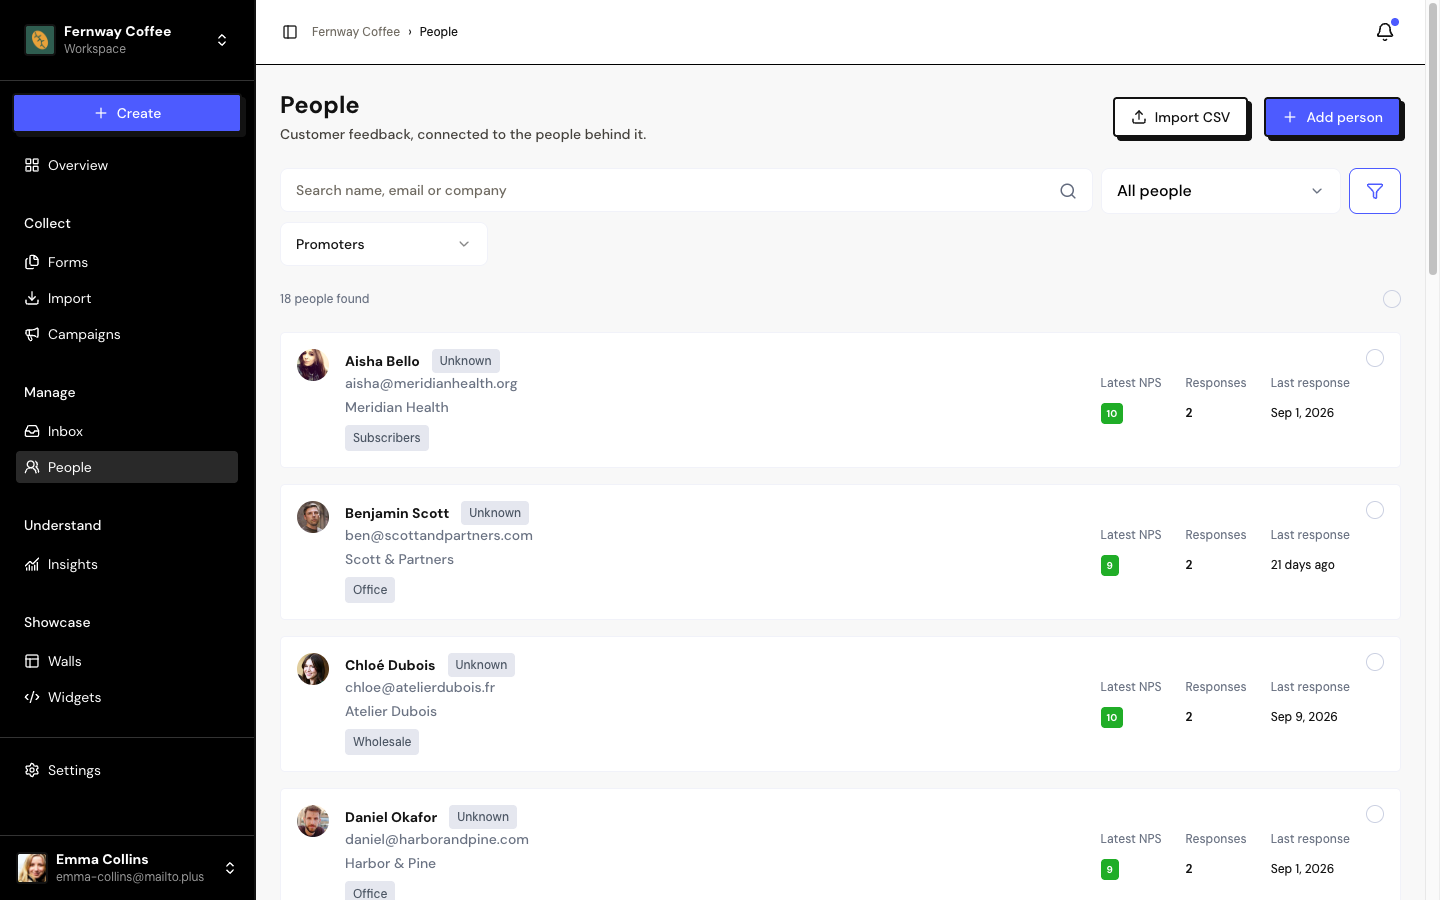
Task: Click the Fernway Coffee workspace logo
Action: point(40,40)
